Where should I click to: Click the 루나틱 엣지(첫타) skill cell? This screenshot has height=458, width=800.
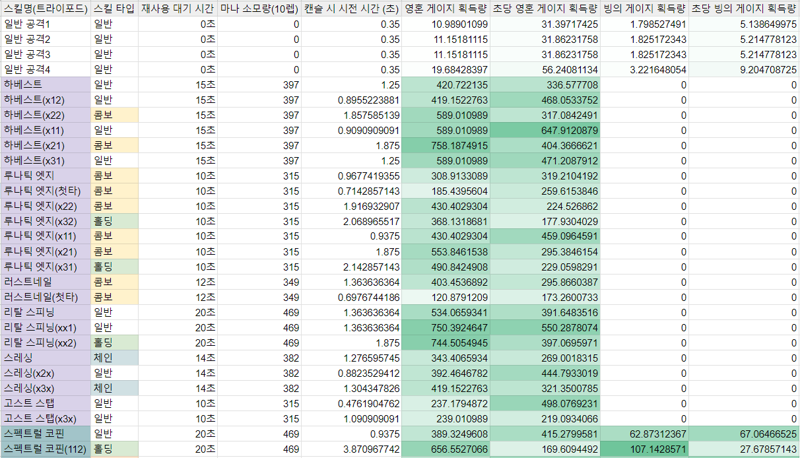click(x=45, y=190)
